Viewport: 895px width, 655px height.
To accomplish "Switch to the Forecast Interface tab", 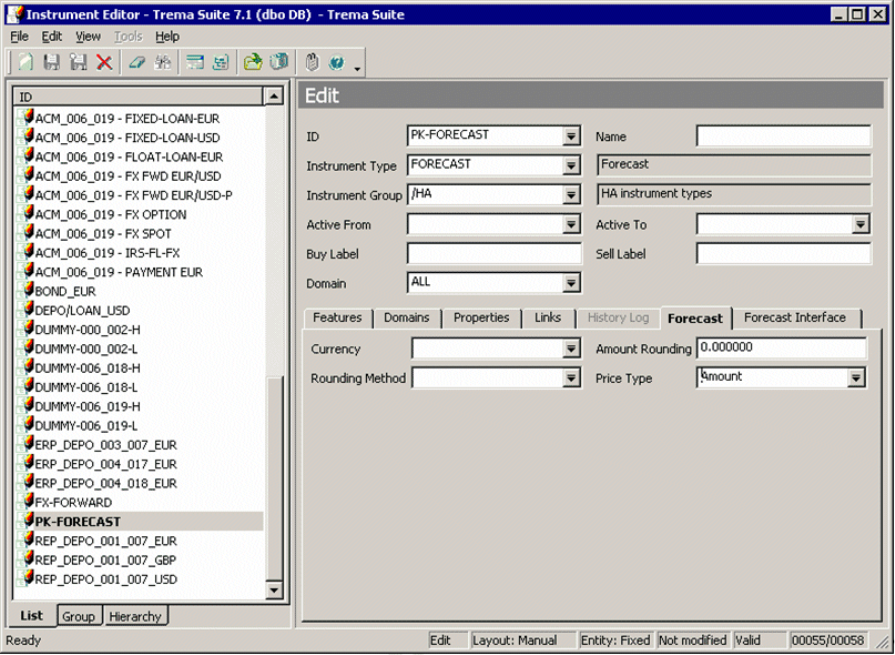I will [795, 318].
